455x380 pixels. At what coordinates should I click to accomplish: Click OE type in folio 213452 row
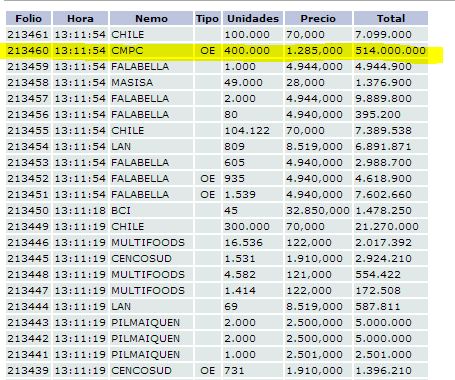[207, 179]
